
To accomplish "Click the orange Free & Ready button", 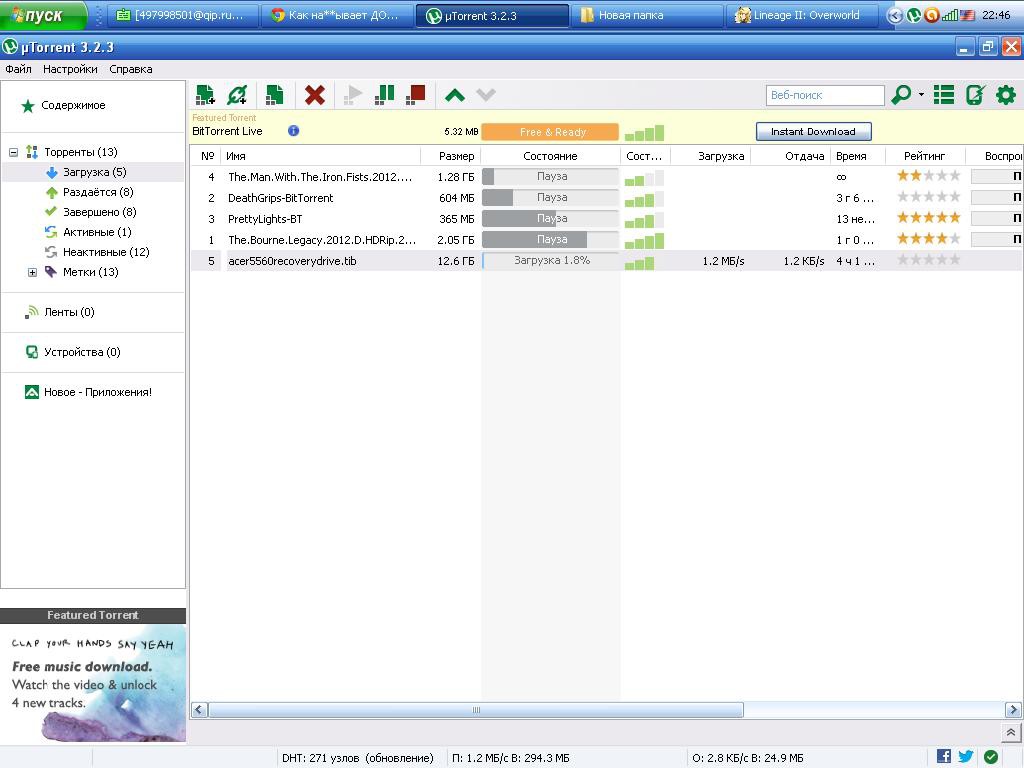I will [x=550, y=132].
